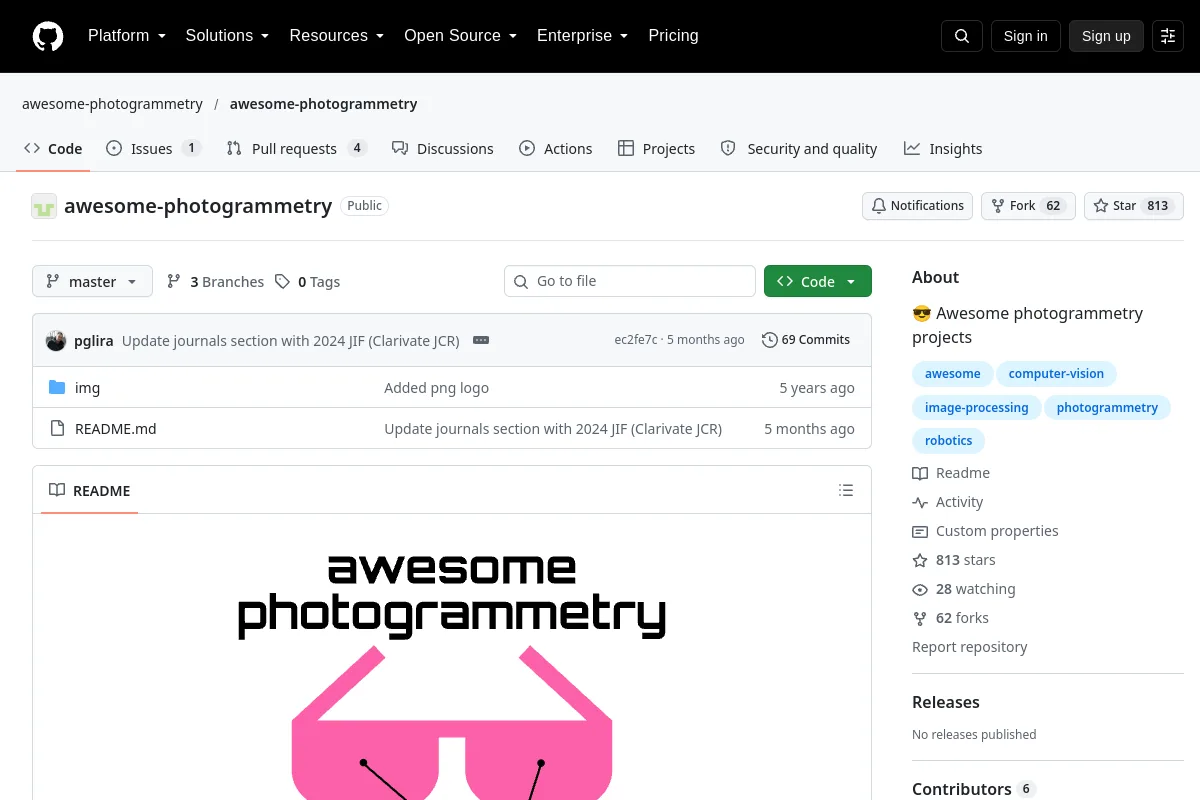1200x800 pixels.
Task: Switch to Security and quality tab
Action: coord(799,148)
